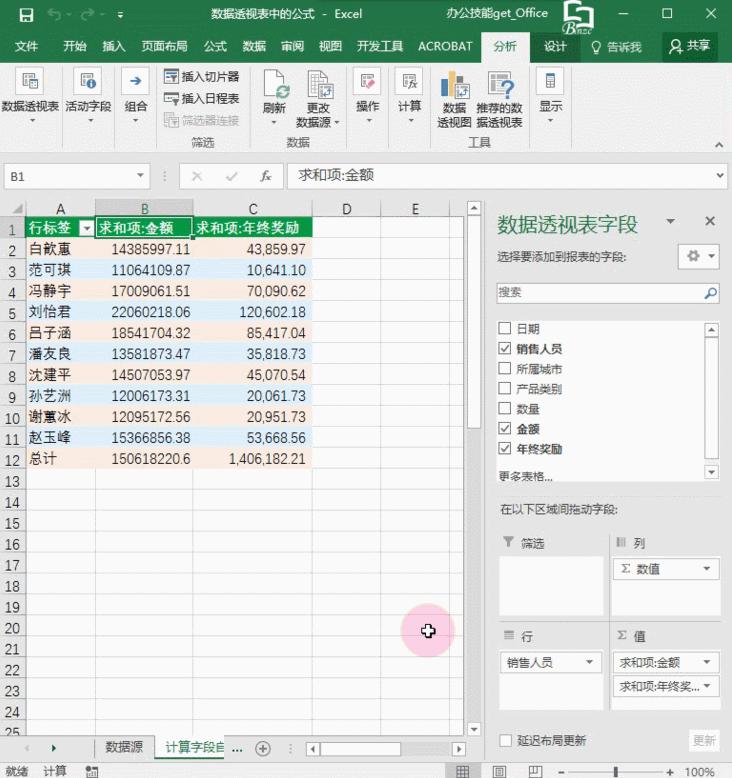Click the 共享 share button
This screenshot has height=778, width=732.
click(x=690, y=46)
